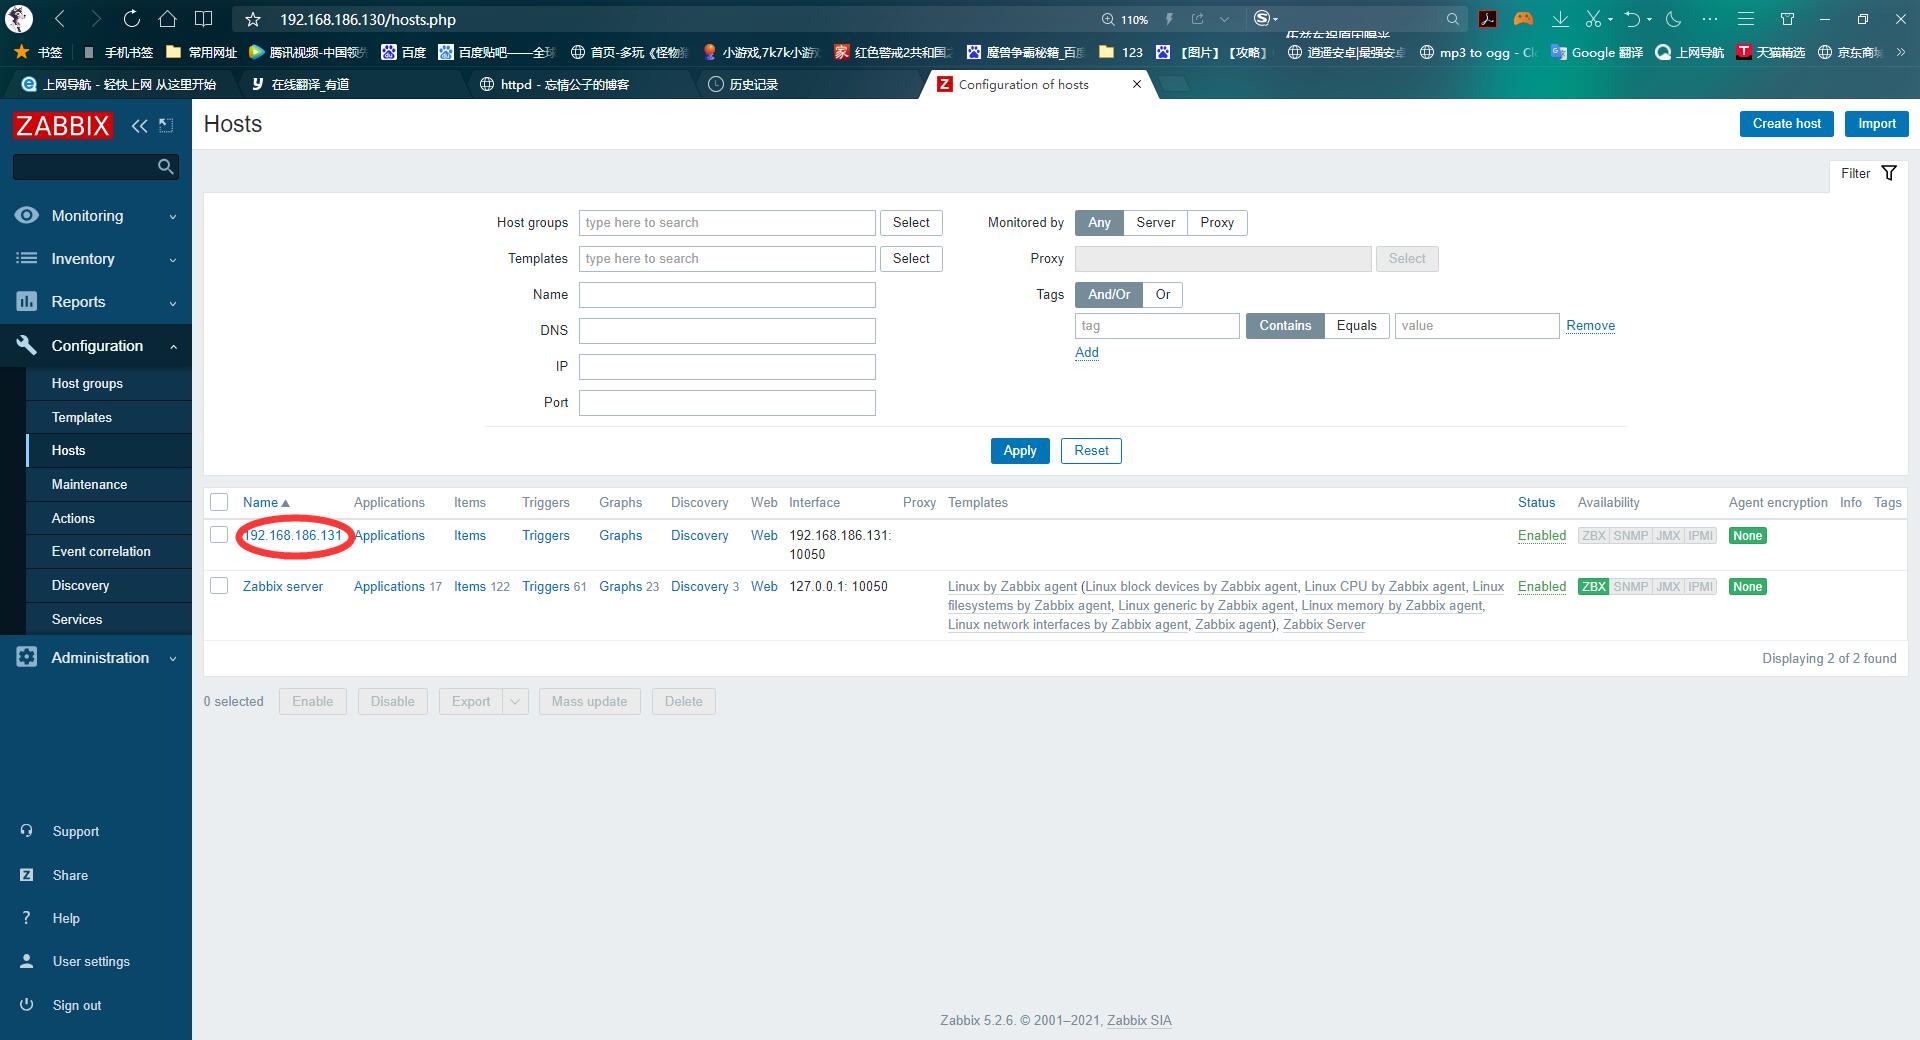Open the browser hamburger menu

pos(1746,19)
